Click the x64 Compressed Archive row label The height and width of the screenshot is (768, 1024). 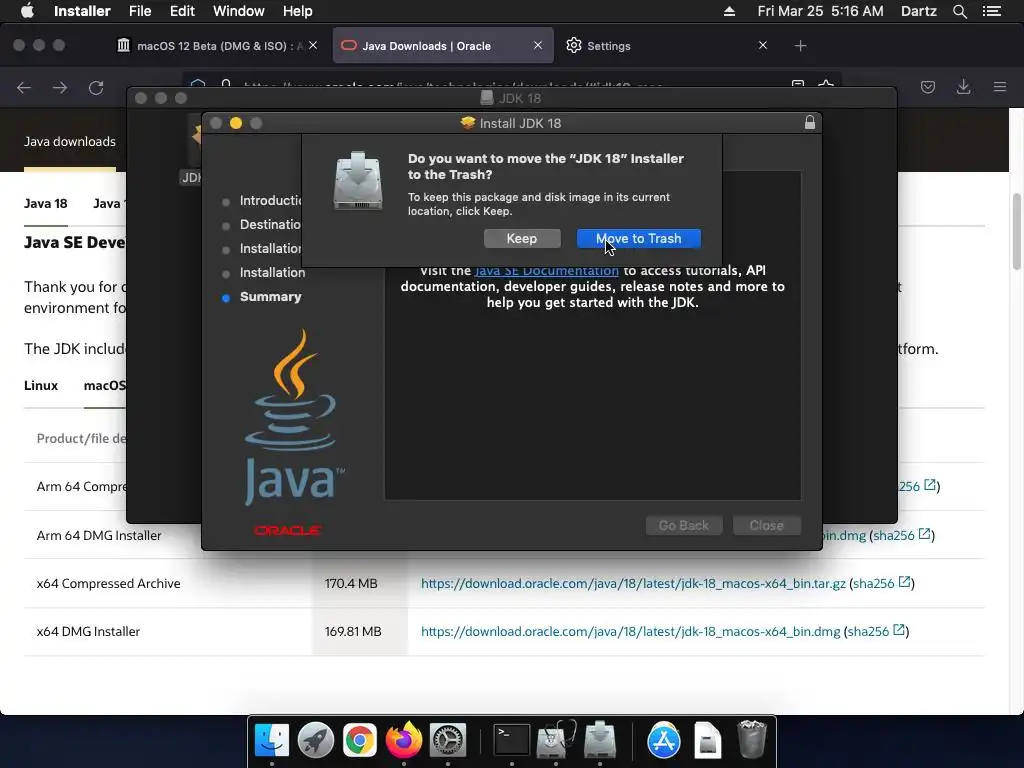pos(108,583)
